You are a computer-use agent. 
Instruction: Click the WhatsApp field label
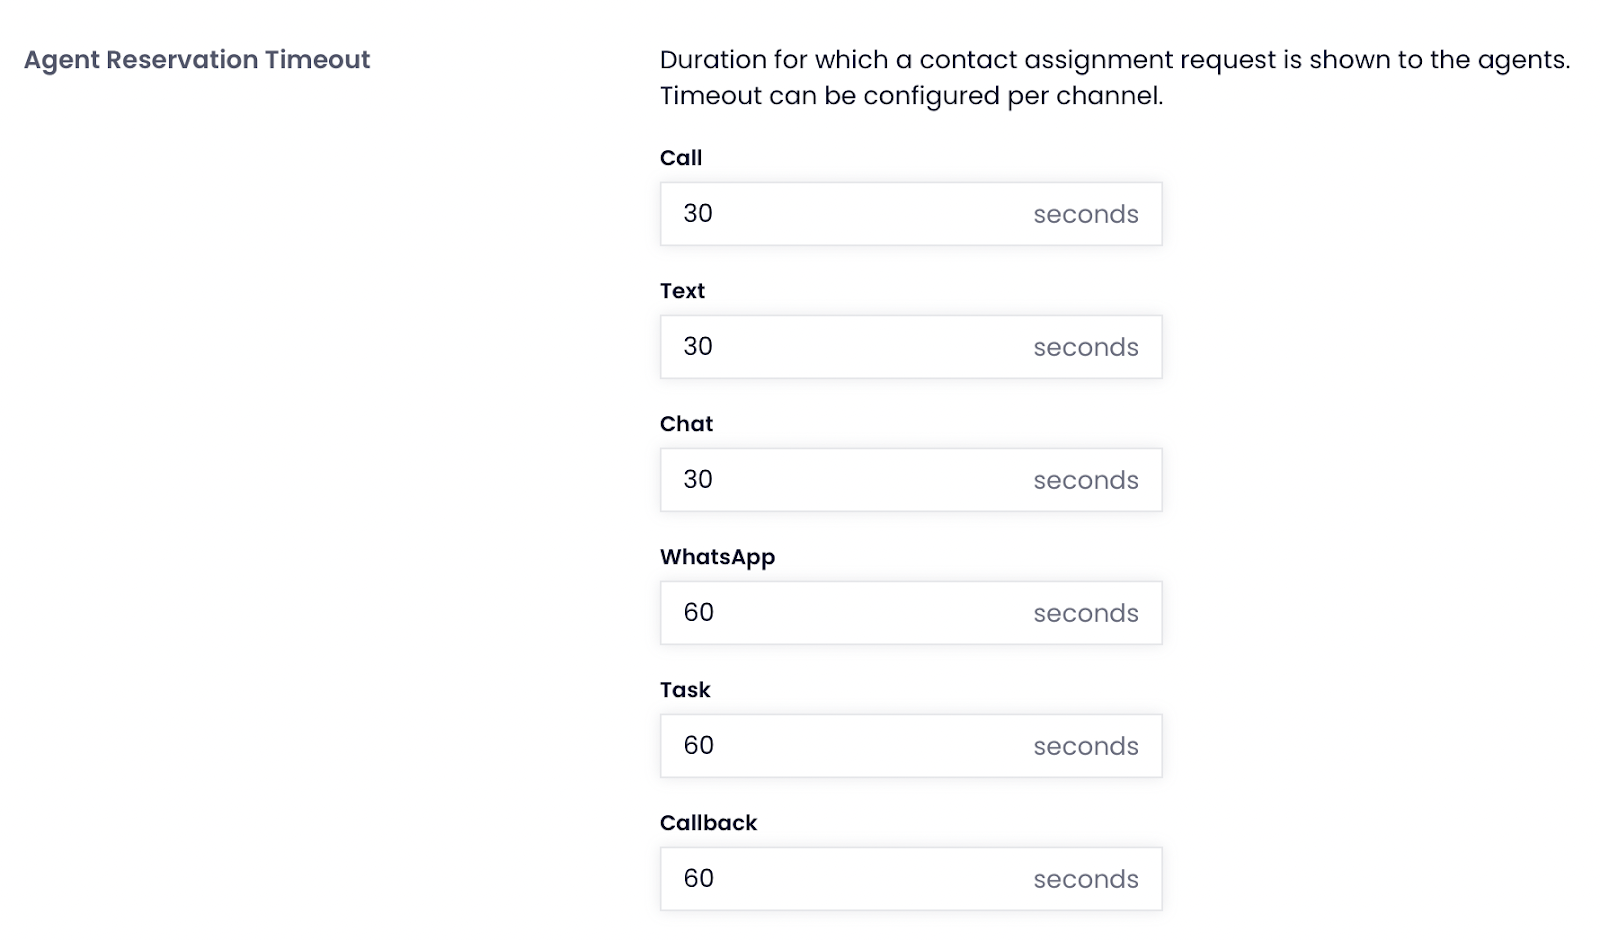[717, 558]
